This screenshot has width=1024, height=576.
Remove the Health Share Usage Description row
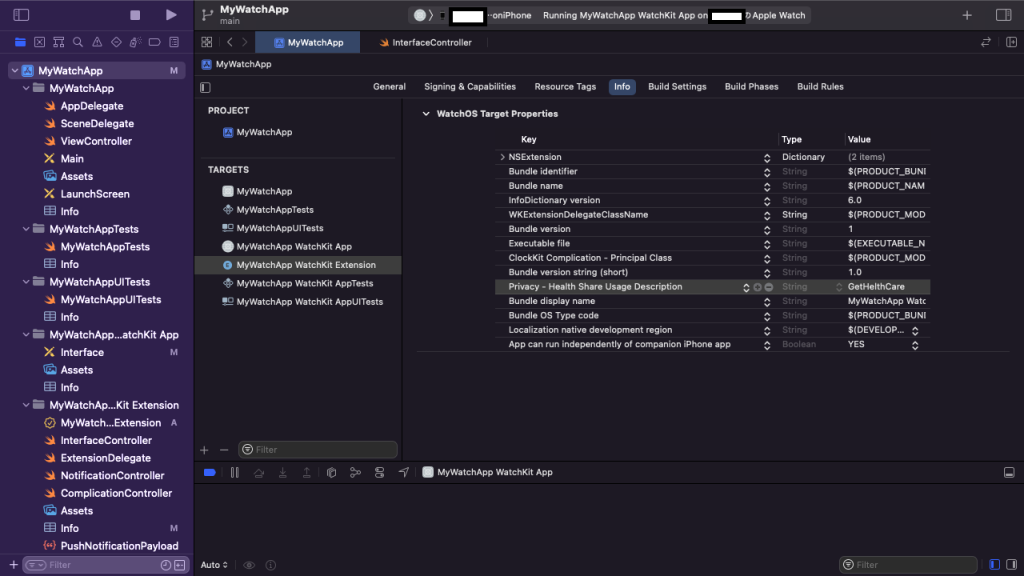[x=769, y=287]
